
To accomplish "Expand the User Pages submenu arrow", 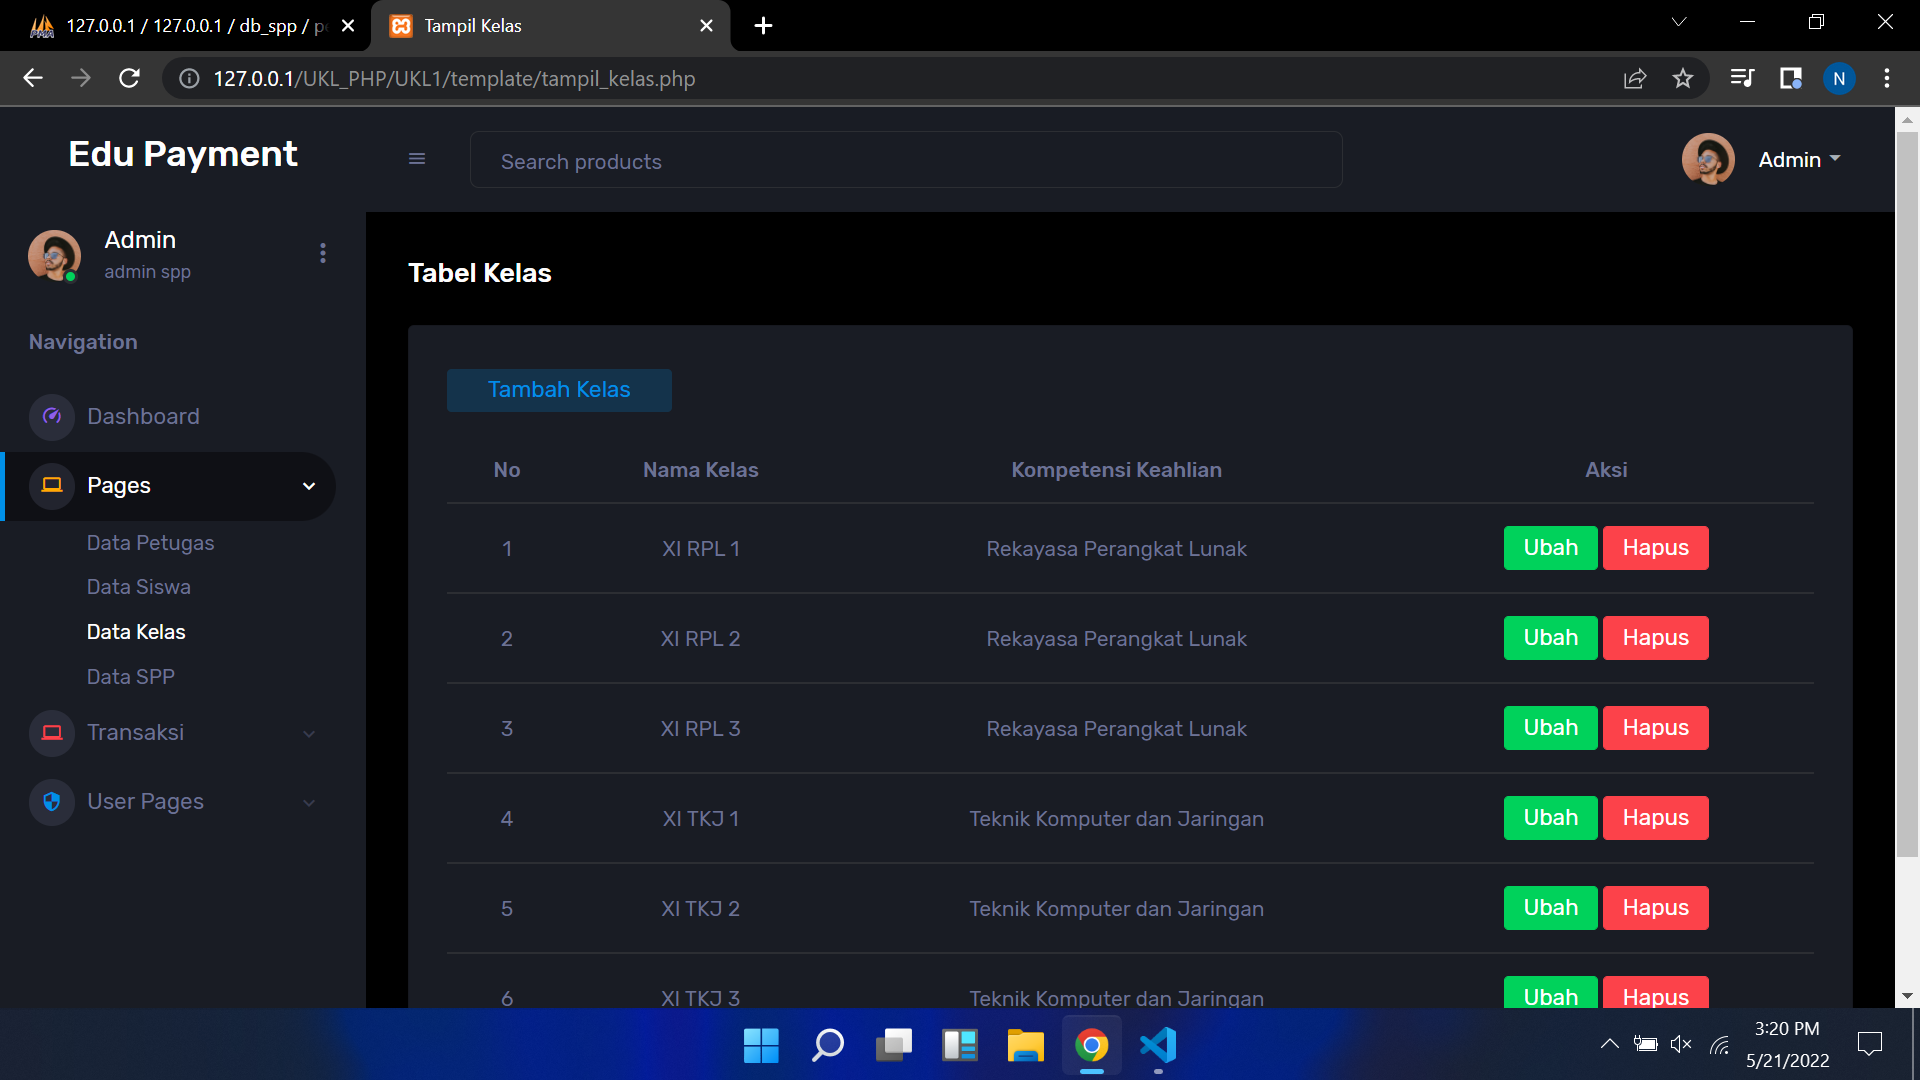I will [309, 802].
